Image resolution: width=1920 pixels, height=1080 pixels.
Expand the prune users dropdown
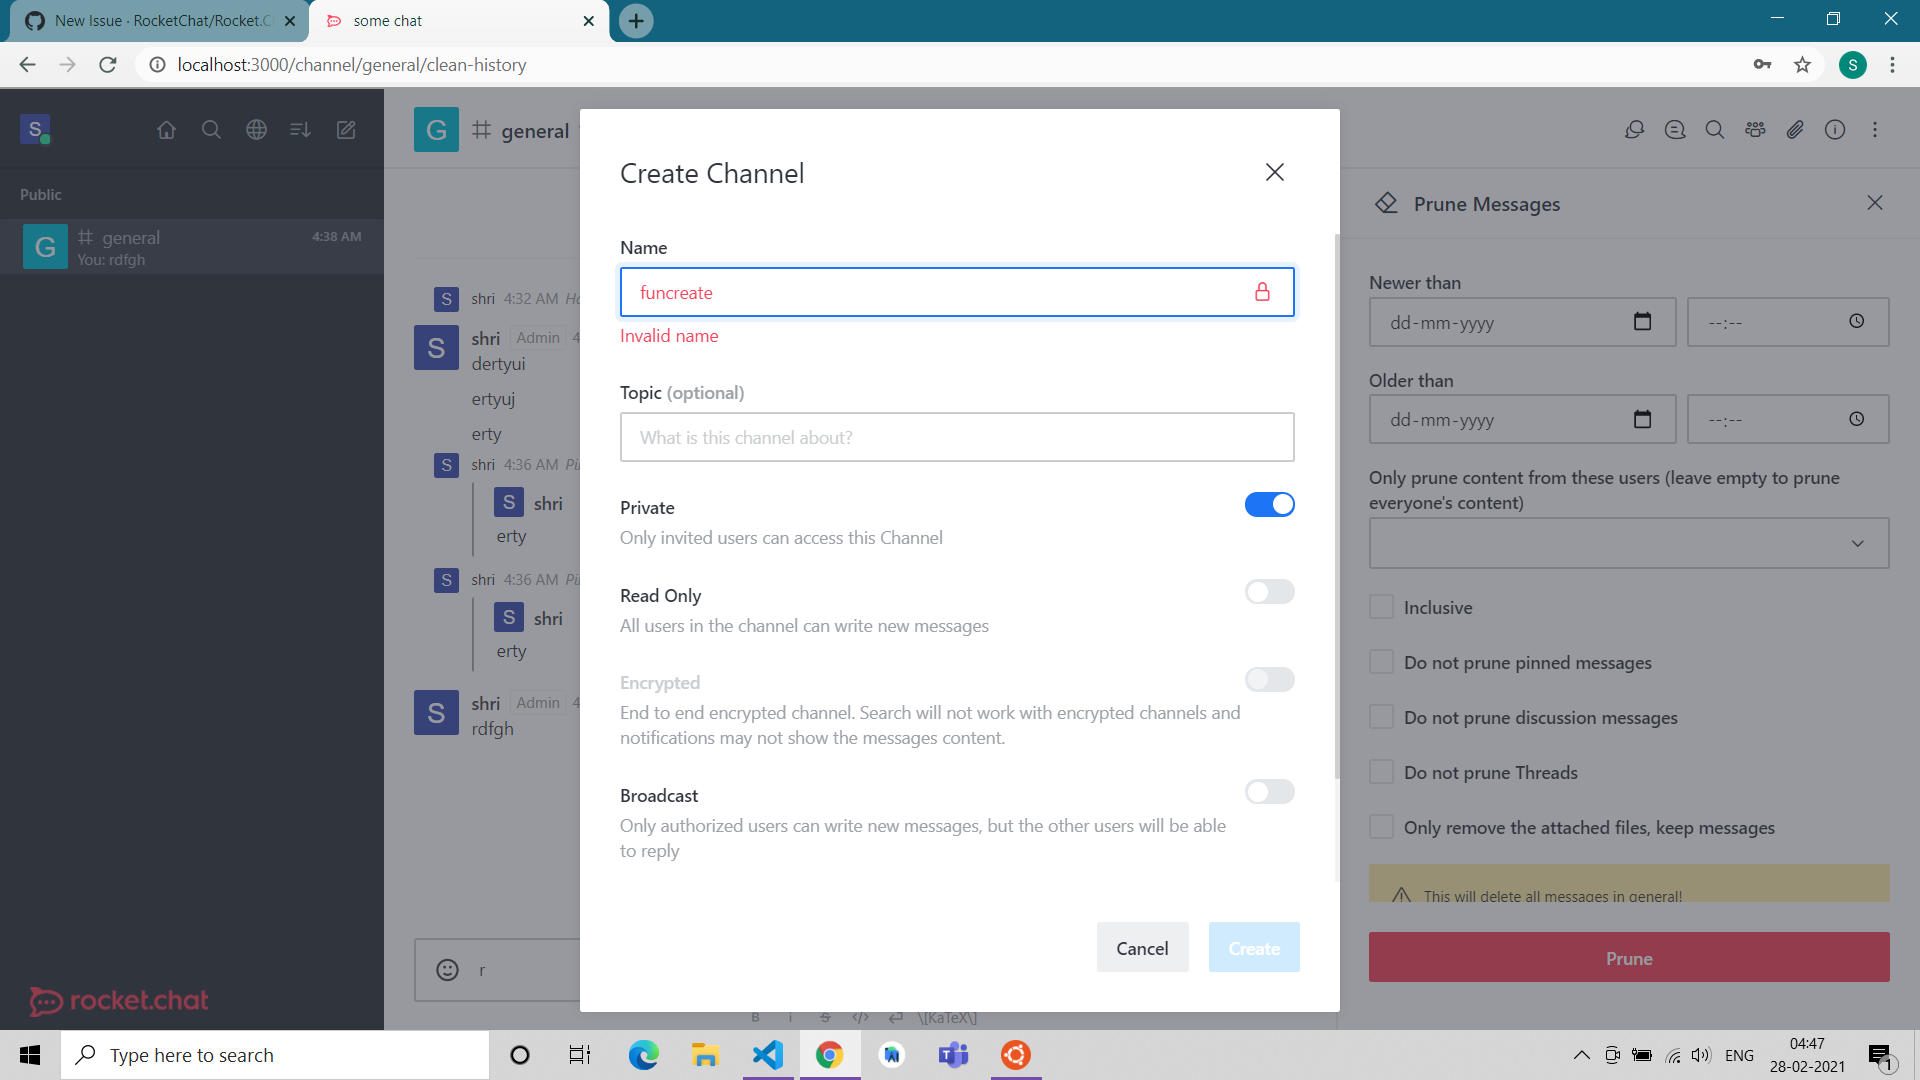[1857, 543]
